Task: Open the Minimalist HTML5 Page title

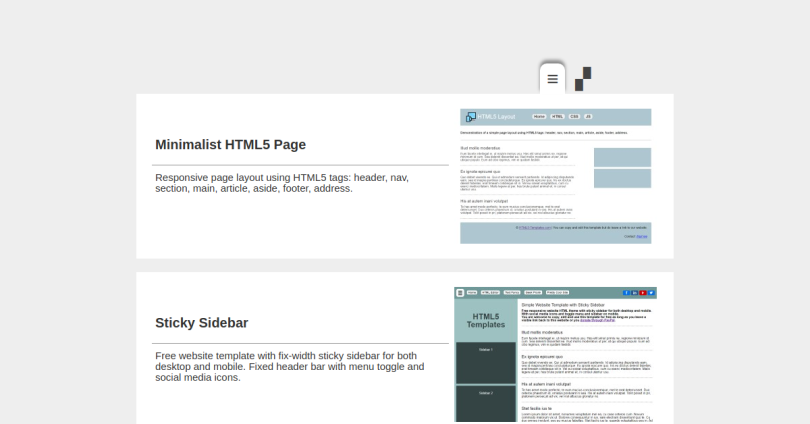Action: click(230, 144)
